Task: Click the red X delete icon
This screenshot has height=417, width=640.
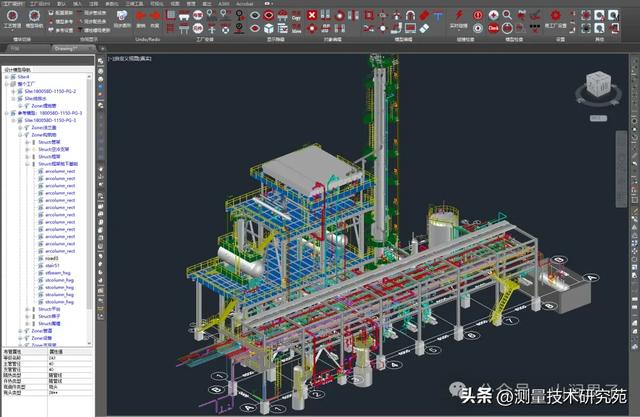Action: click(x=312, y=16)
